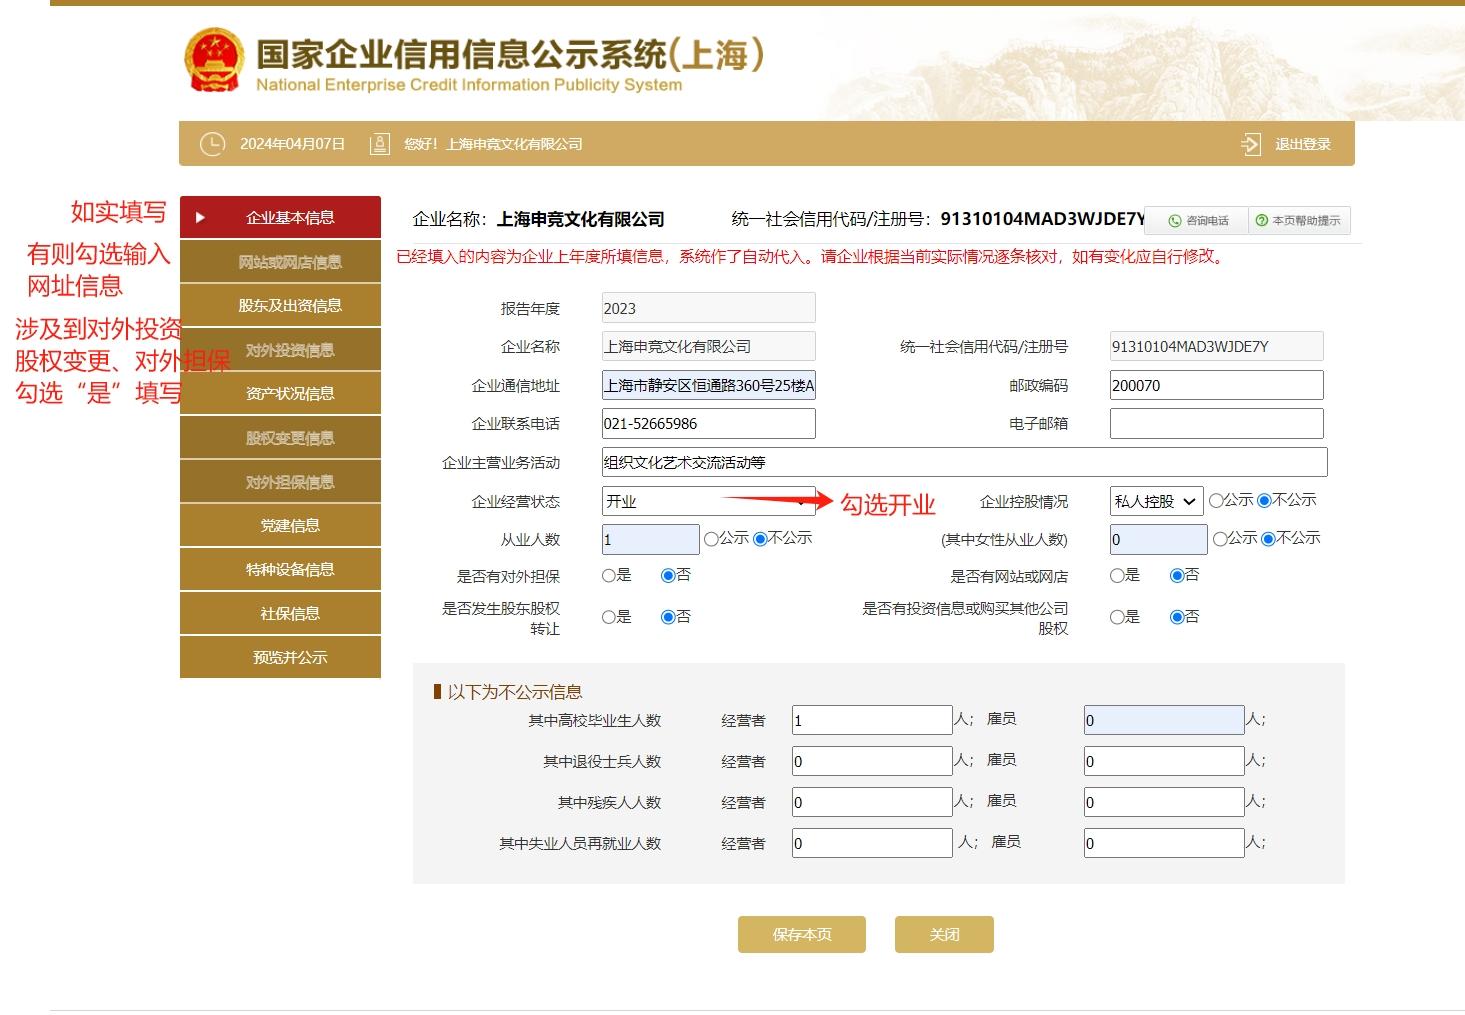Click 失业人员再就业 经营者 count field
This screenshot has width=1465, height=1015.
point(872,843)
